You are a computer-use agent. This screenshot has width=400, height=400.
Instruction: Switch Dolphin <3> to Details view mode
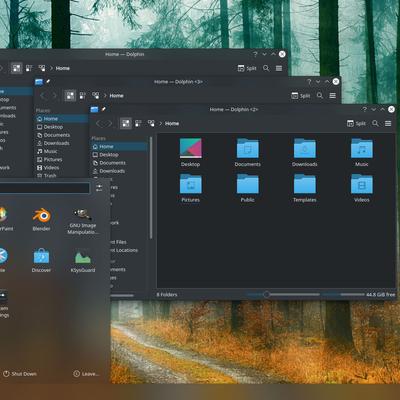(95, 96)
